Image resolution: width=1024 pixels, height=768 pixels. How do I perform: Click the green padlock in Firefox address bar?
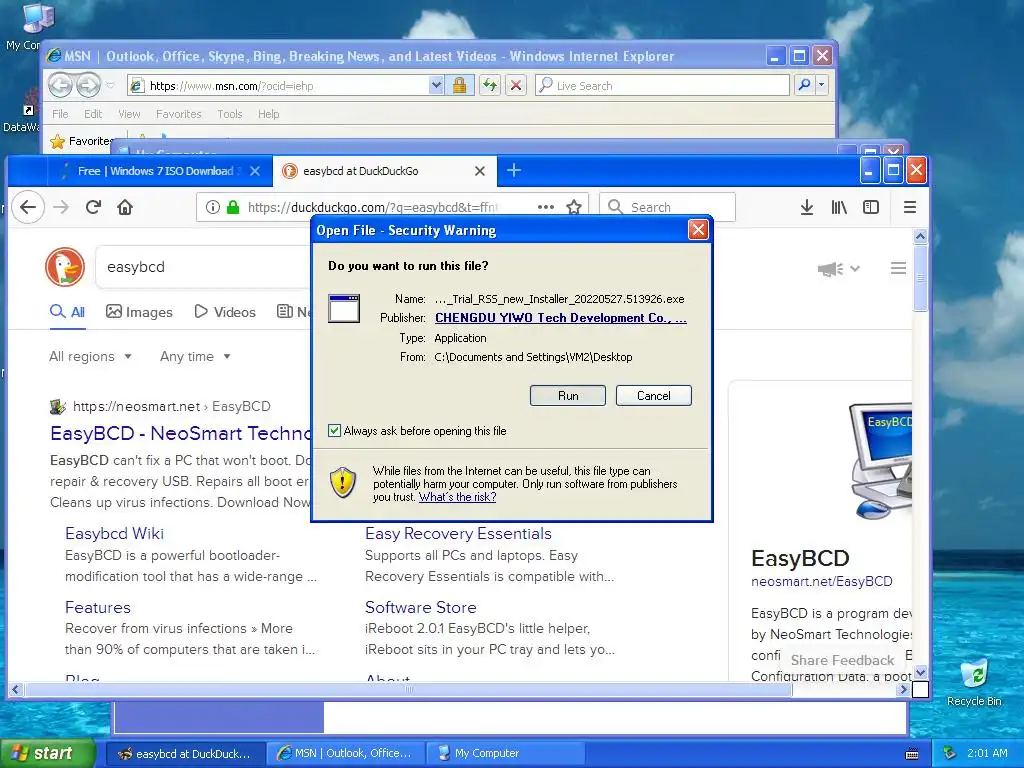click(x=232, y=207)
